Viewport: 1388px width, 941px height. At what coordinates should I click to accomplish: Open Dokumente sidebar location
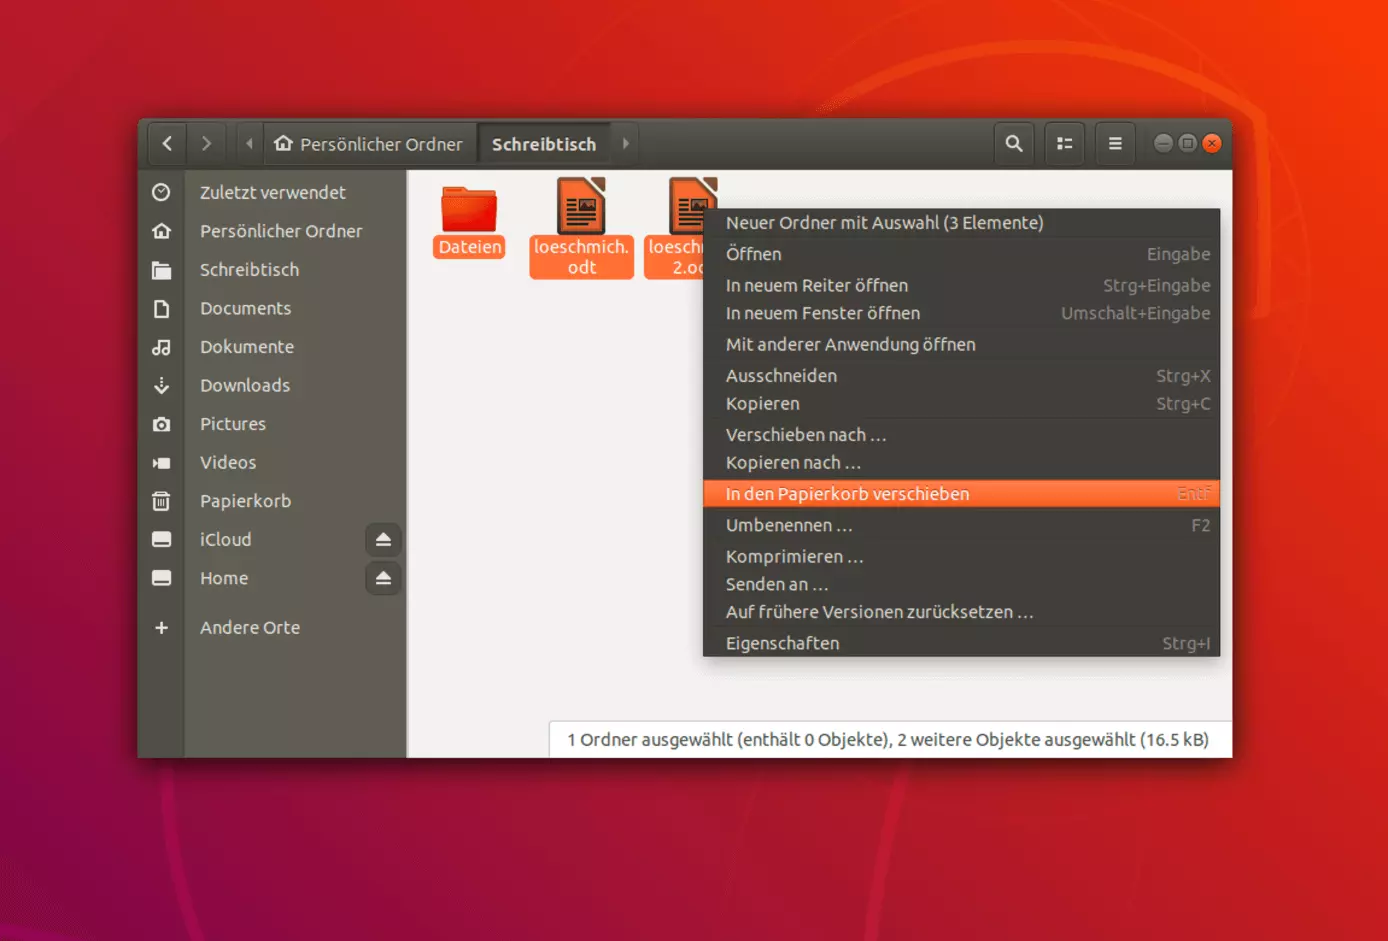click(x=247, y=347)
